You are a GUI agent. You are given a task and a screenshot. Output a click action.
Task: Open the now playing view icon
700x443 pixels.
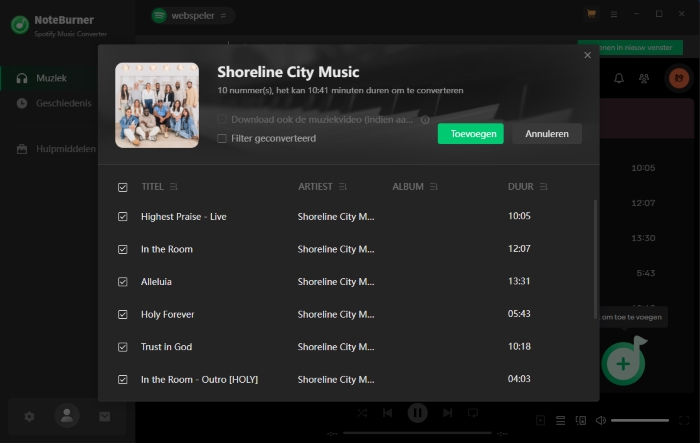(540, 420)
